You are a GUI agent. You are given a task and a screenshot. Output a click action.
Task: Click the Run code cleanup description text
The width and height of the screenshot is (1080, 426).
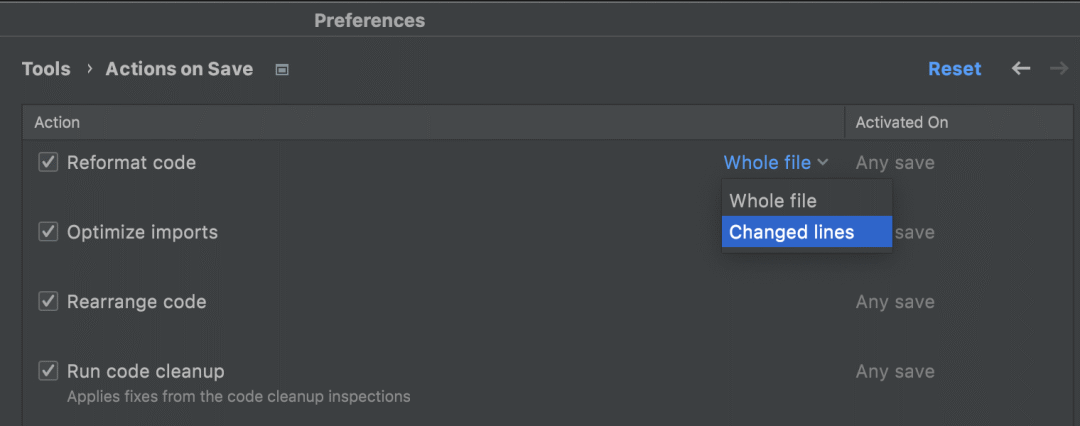pyautogui.click(x=238, y=396)
